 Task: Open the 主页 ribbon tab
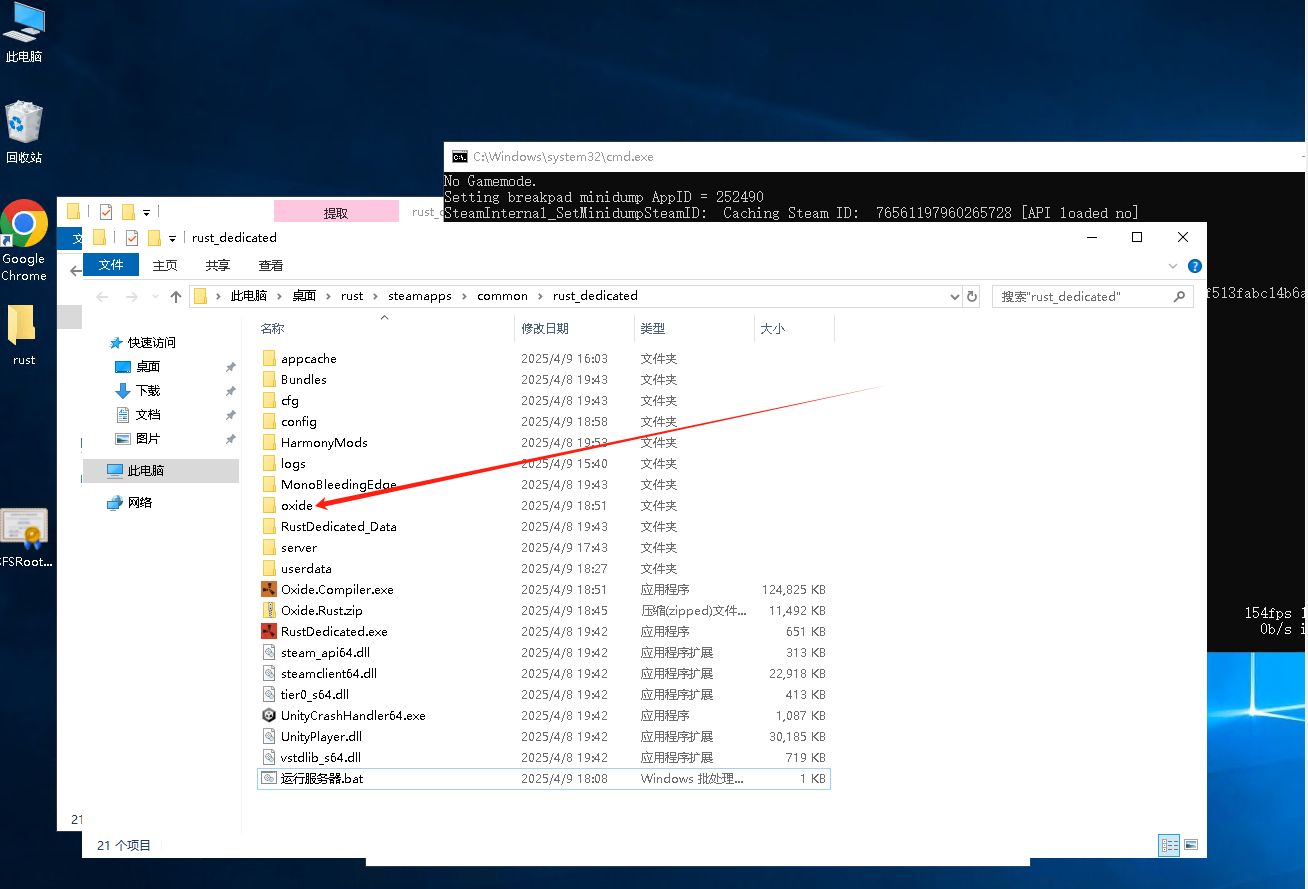click(x=165, y=265)
